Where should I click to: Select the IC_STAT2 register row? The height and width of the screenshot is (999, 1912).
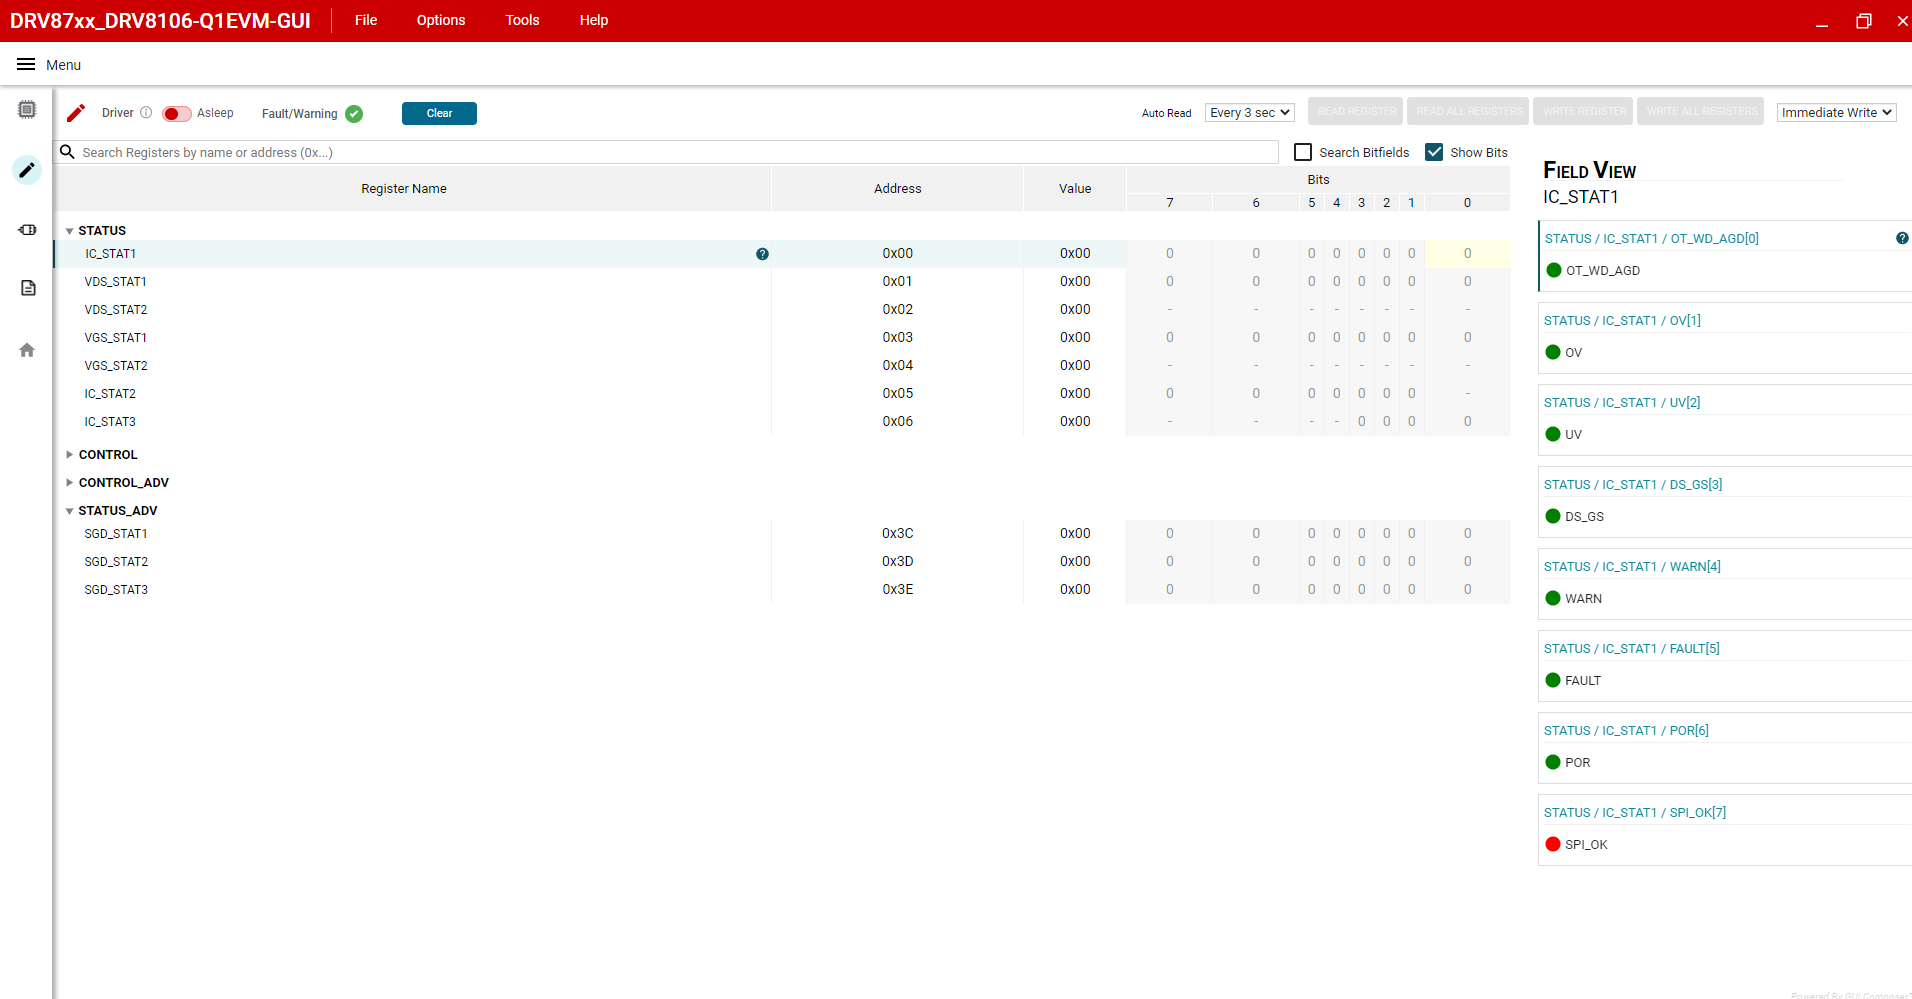[781, 394]
